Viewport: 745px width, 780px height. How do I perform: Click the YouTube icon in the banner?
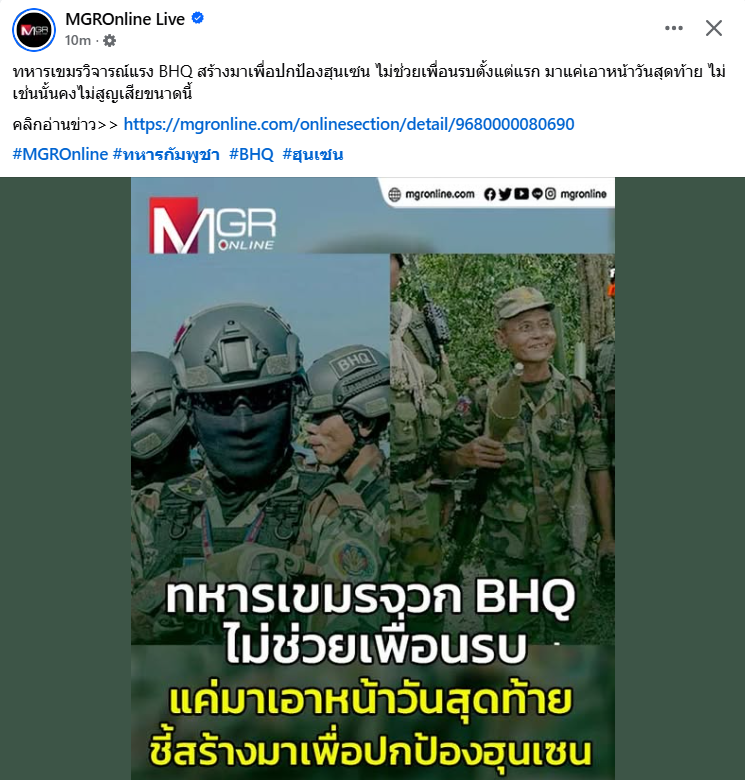pos(521,194)
